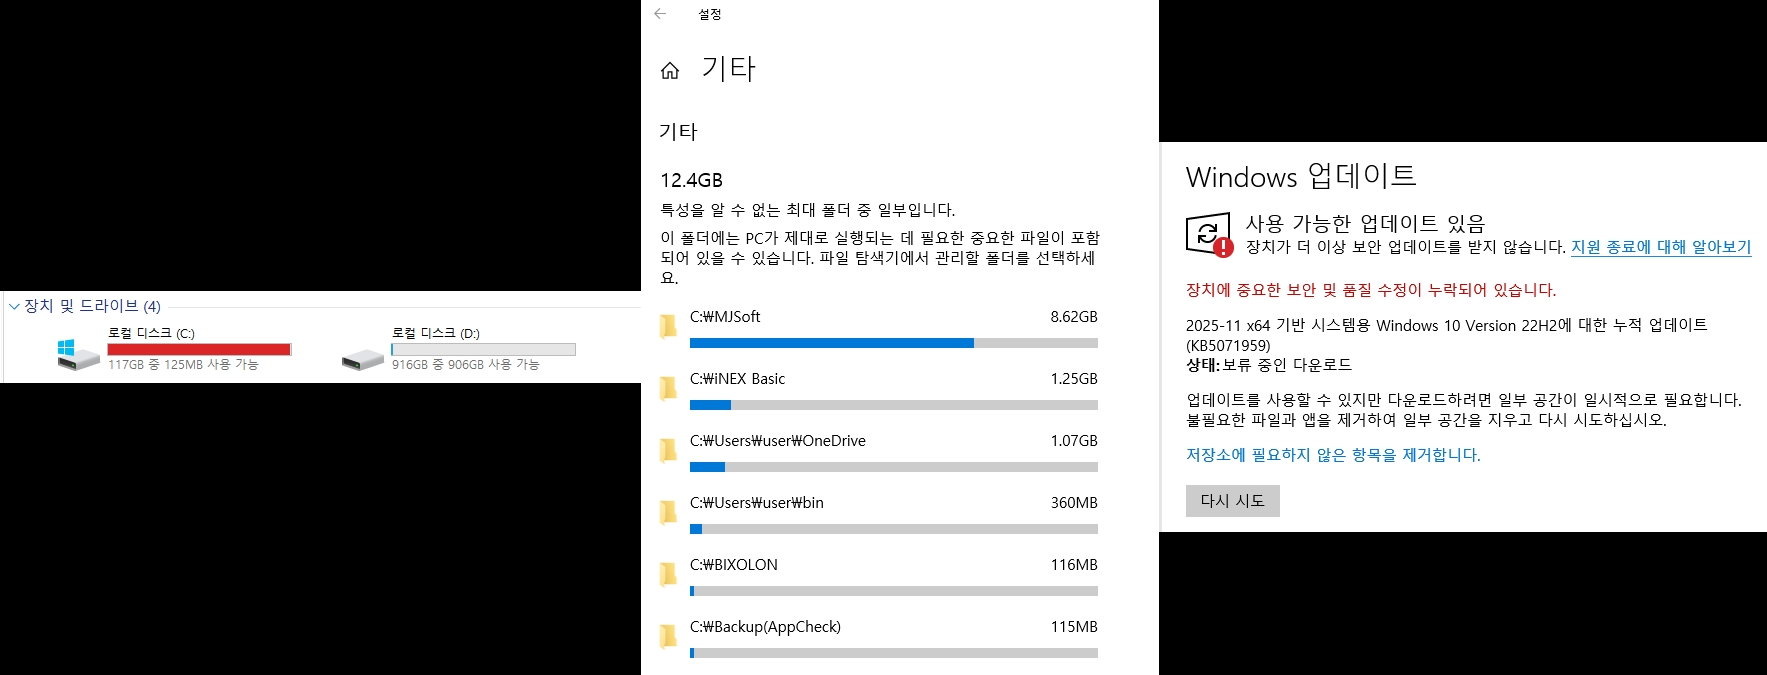Click the 다시 시도 retry button
The height and width of the screenshot is (675, 1767).
(1232, 501)
